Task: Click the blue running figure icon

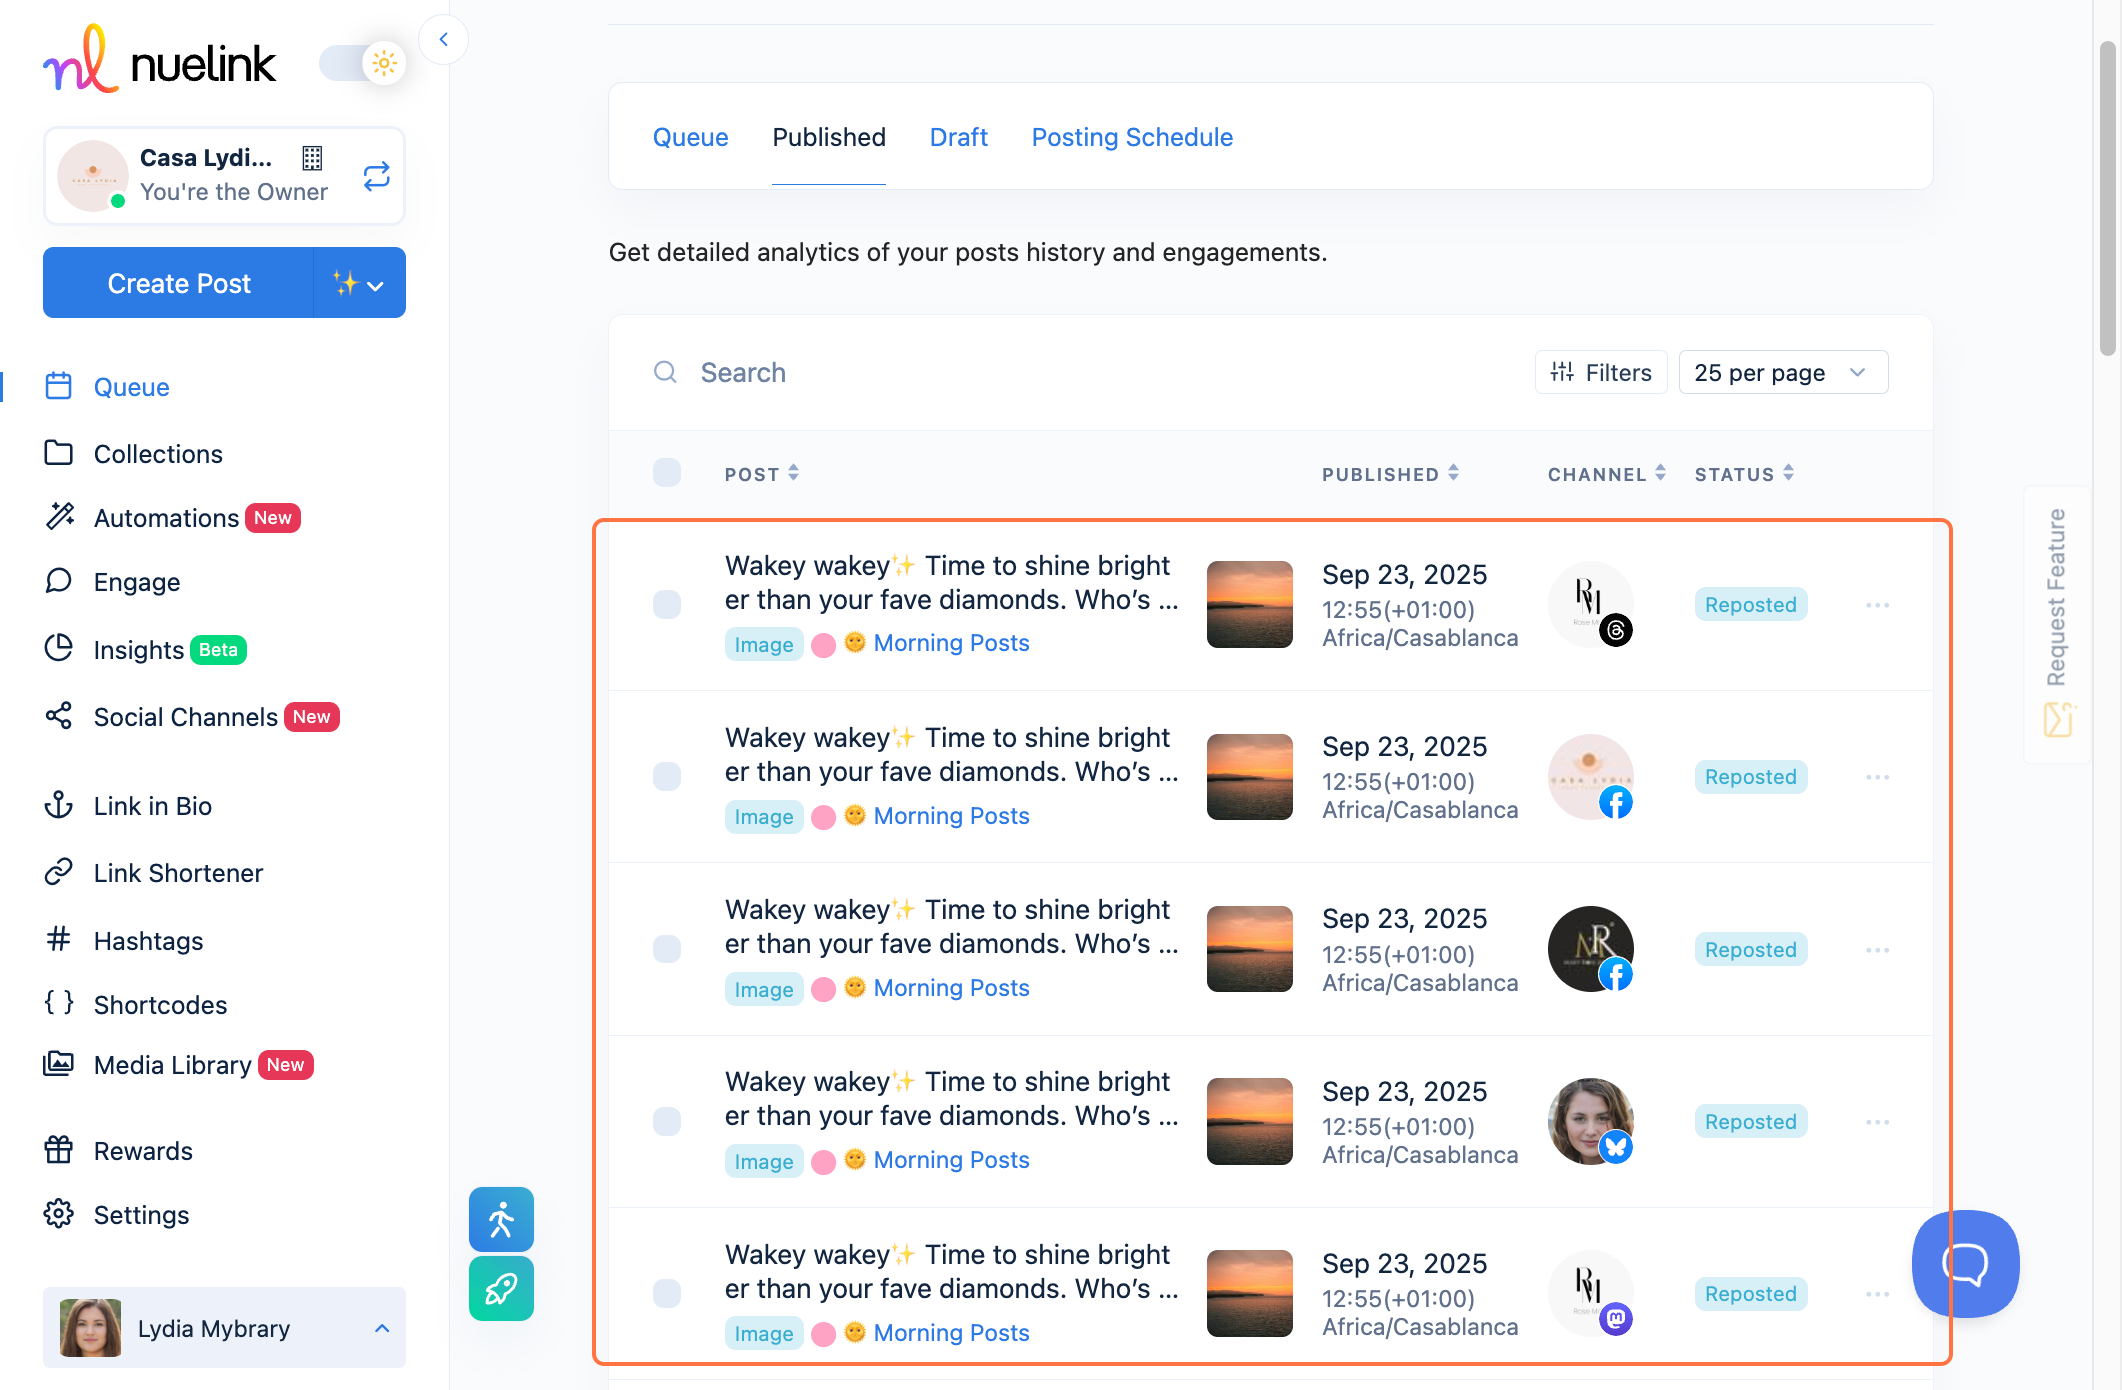Action: pyautogui.click(x=501, y=1219)
